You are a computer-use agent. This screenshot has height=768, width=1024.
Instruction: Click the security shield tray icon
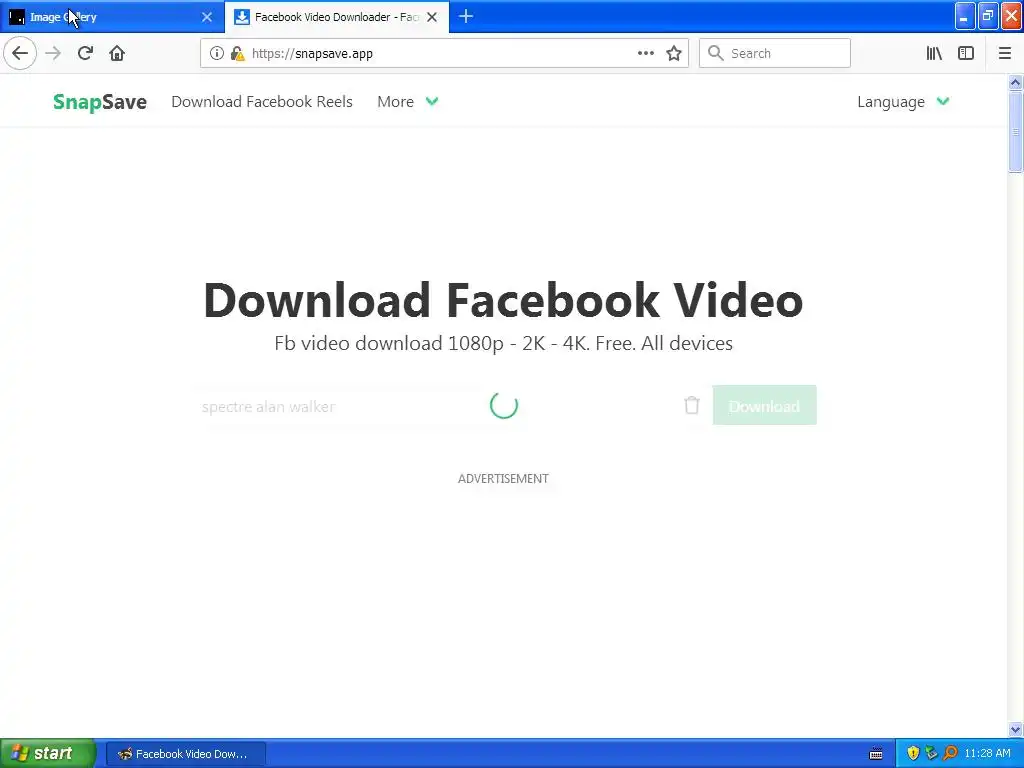pyautogui.click(x=913, y=754)
